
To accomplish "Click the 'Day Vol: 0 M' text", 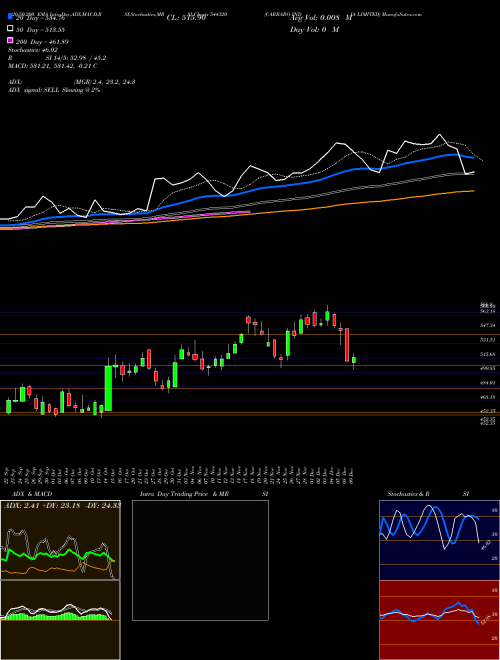I will [x=314, y=29].
